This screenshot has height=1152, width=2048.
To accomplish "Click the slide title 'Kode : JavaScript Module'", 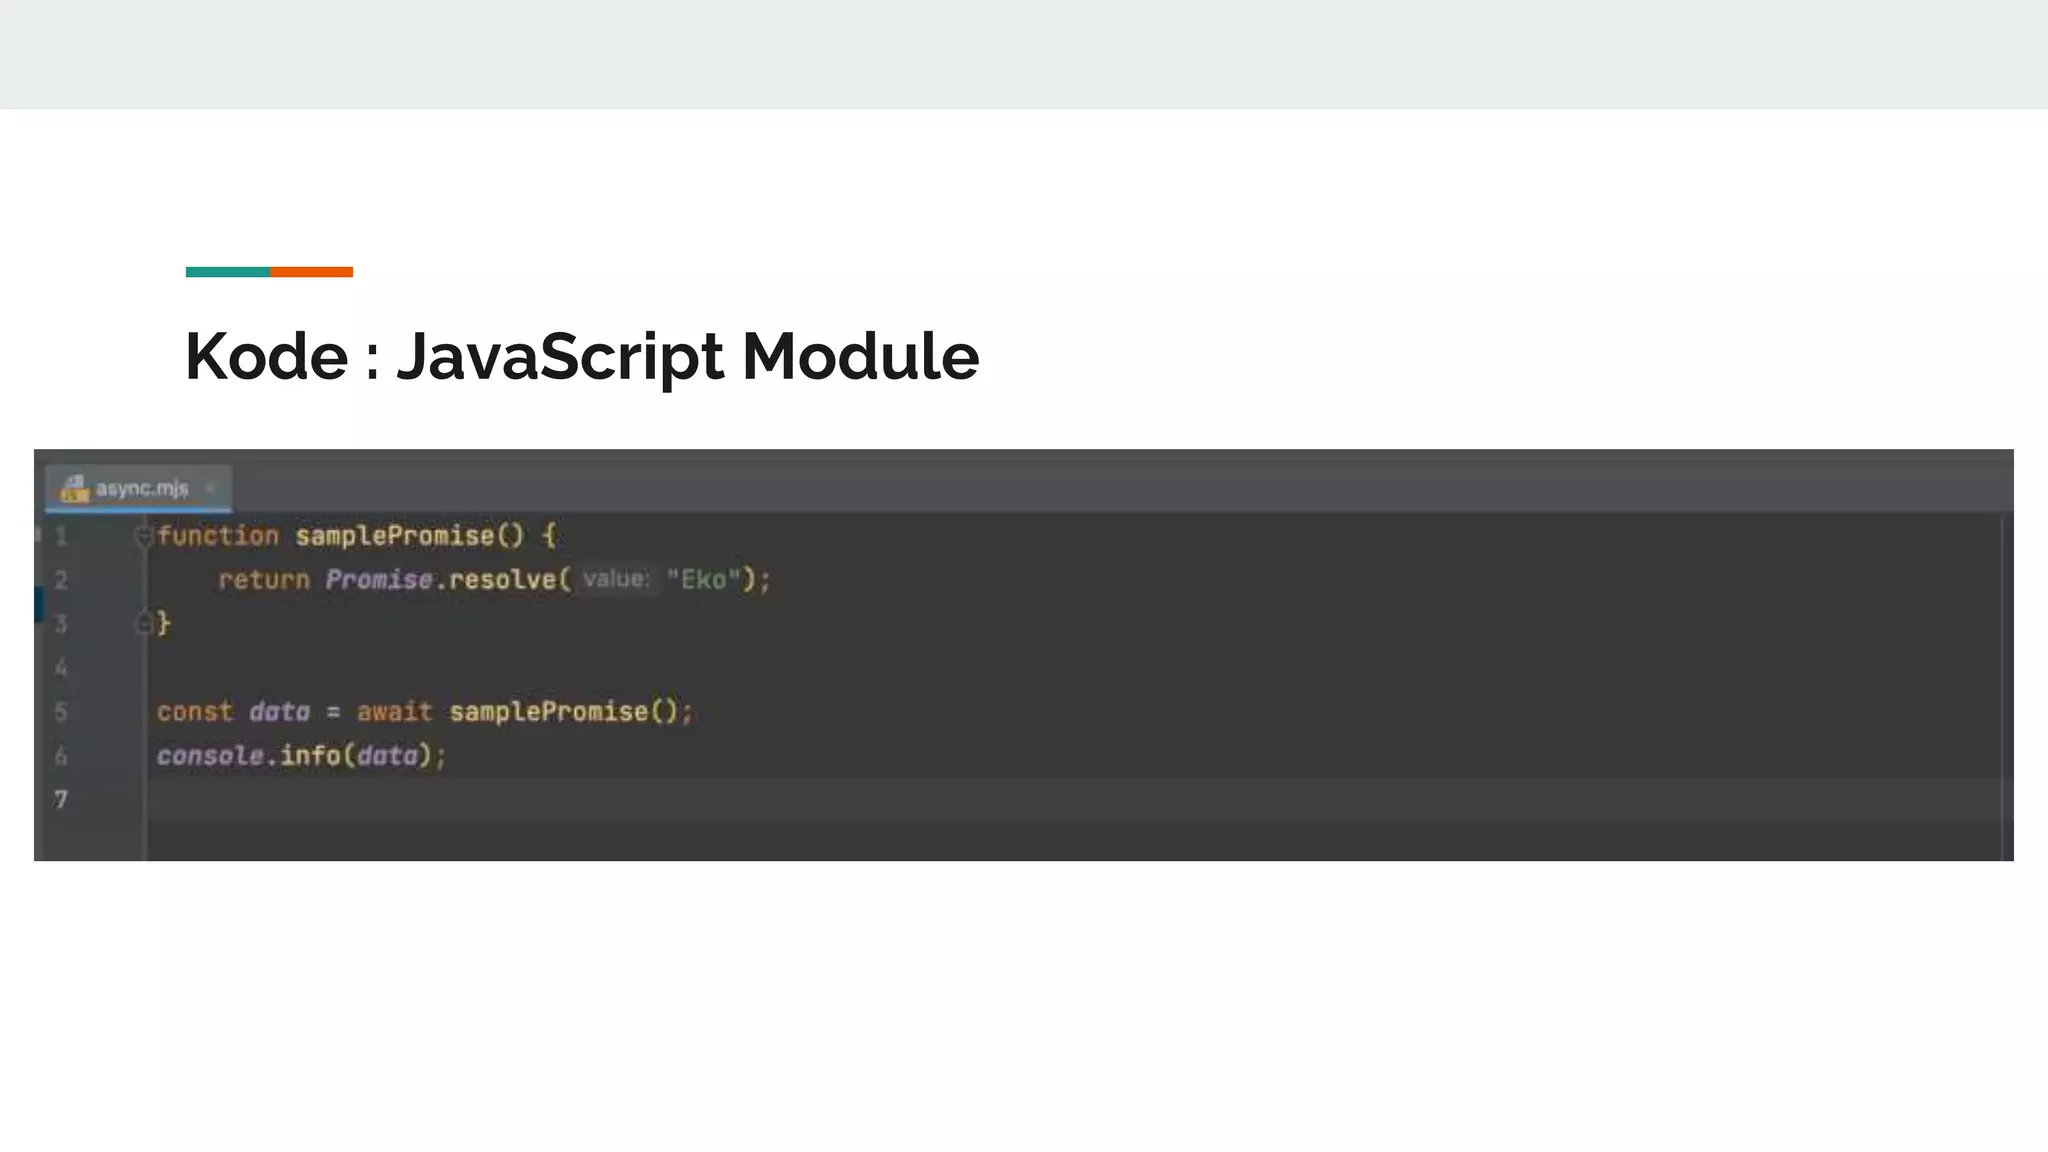I will pos(582,356).
